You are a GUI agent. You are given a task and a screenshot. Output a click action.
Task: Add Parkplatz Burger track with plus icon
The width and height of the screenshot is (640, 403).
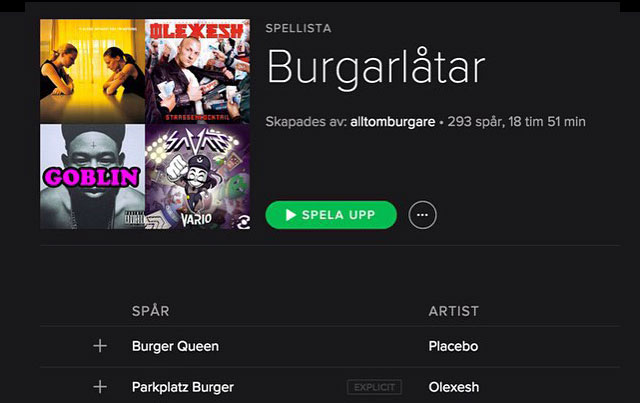(100, 387)
